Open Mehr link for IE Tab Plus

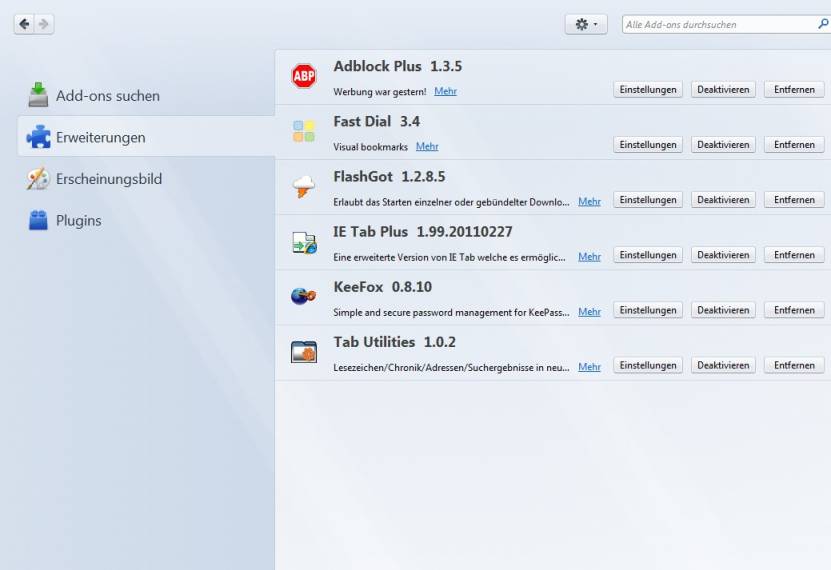[589, 256]
